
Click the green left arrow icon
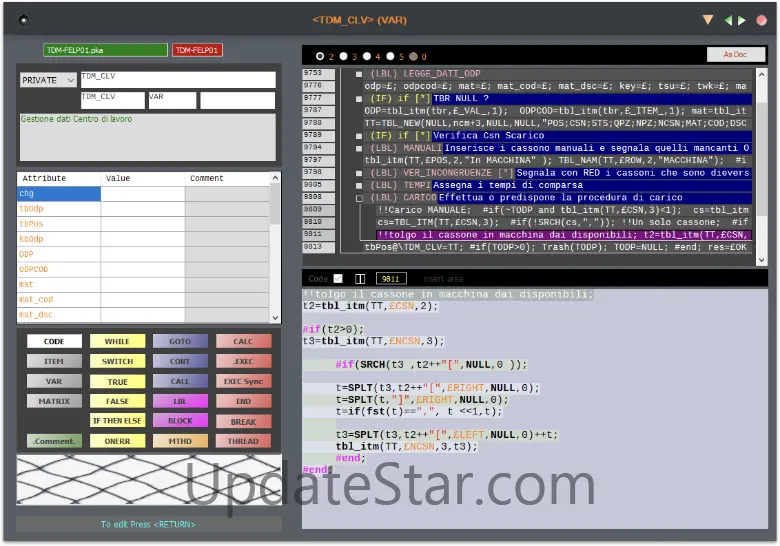728,20
